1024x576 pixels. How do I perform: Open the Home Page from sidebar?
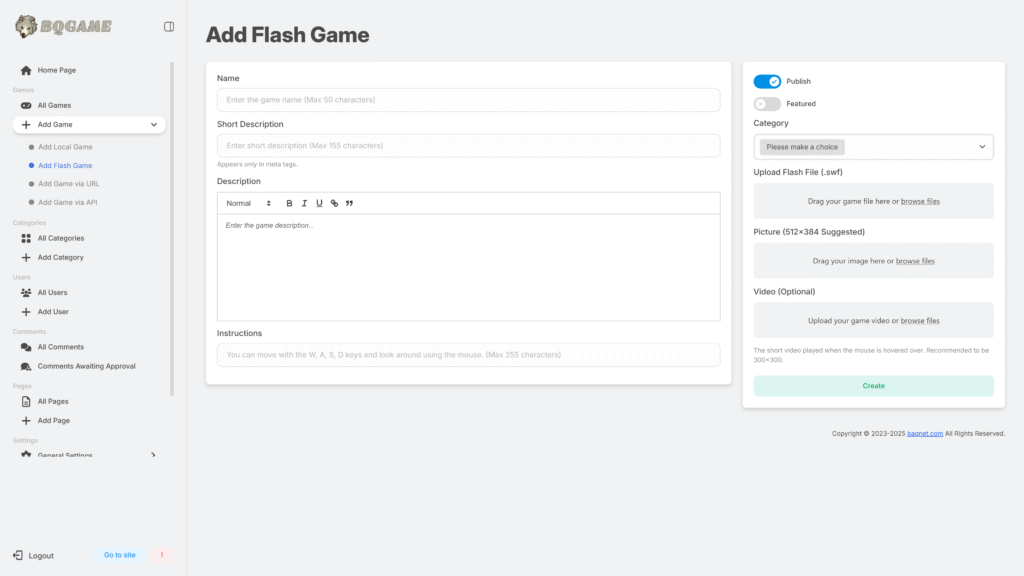[x=56, y=70]
